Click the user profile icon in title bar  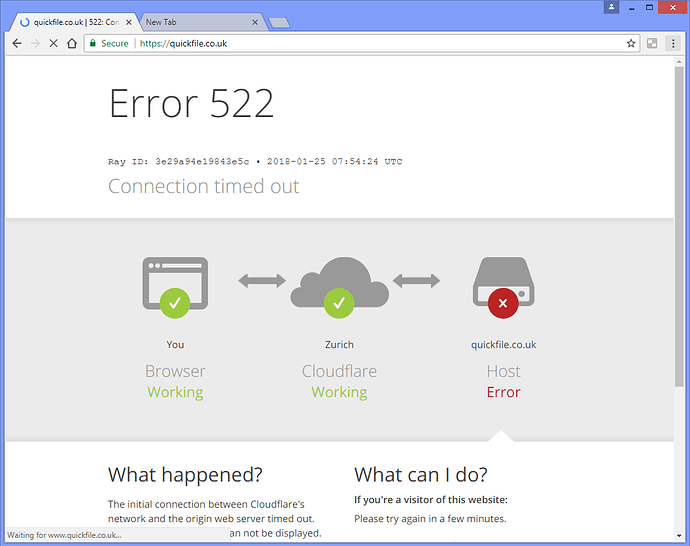[x=611, y=7]
